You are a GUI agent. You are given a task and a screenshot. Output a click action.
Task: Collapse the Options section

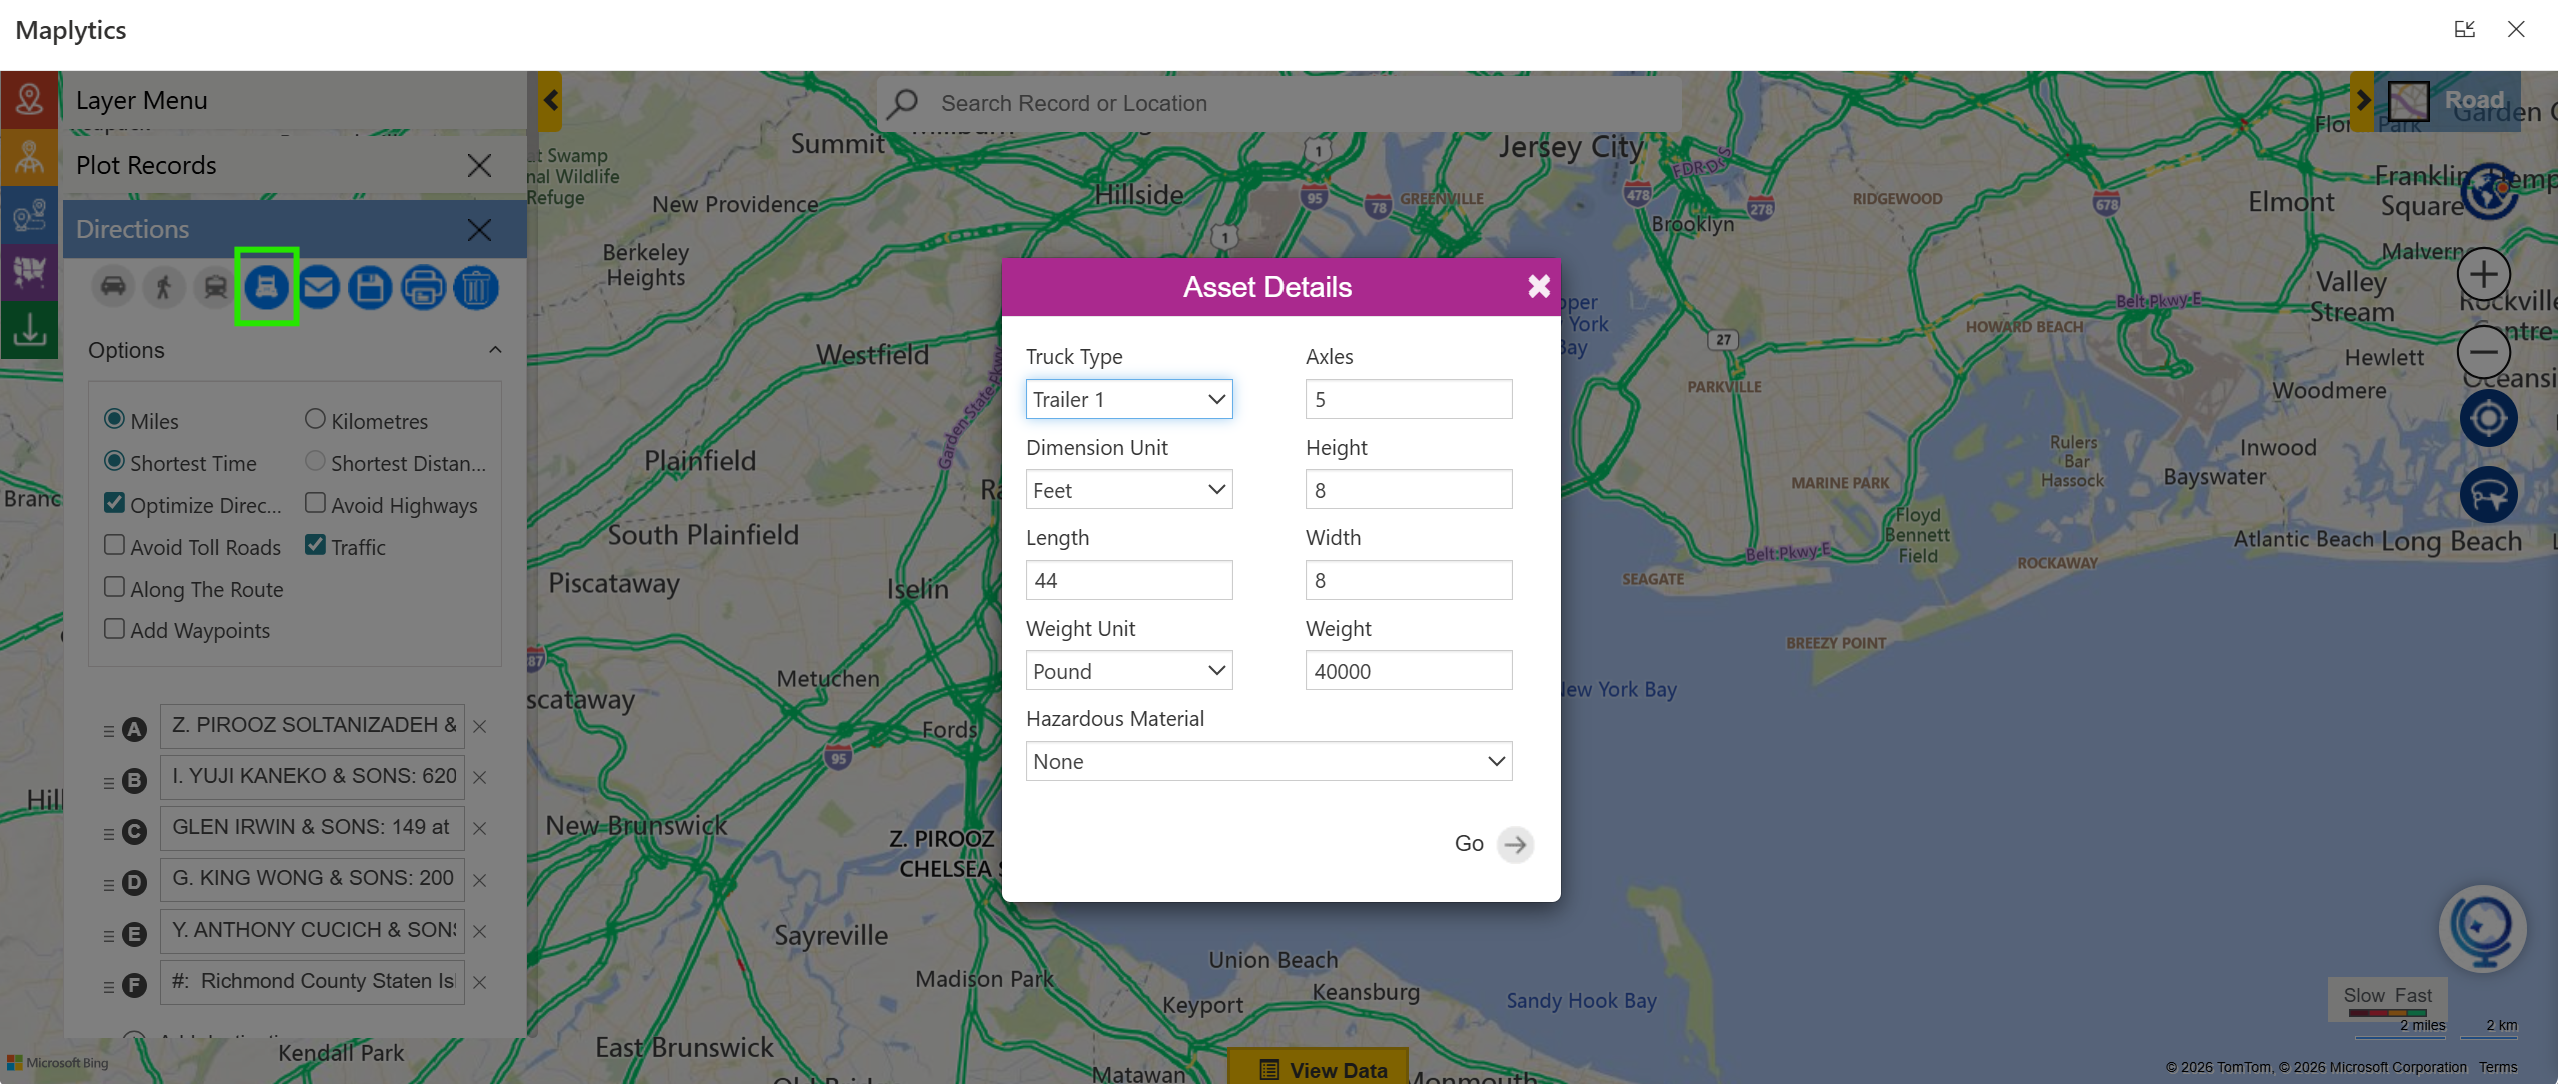[x=496, y=350]
